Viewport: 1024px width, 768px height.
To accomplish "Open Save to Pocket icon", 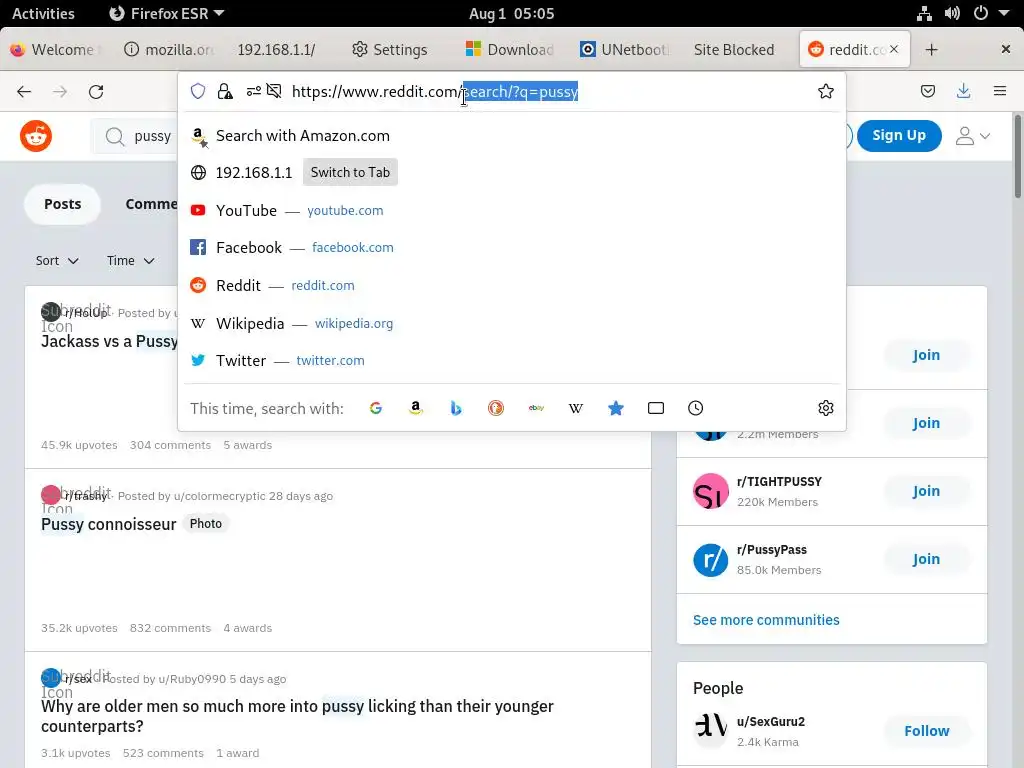I will click(927, 91).
